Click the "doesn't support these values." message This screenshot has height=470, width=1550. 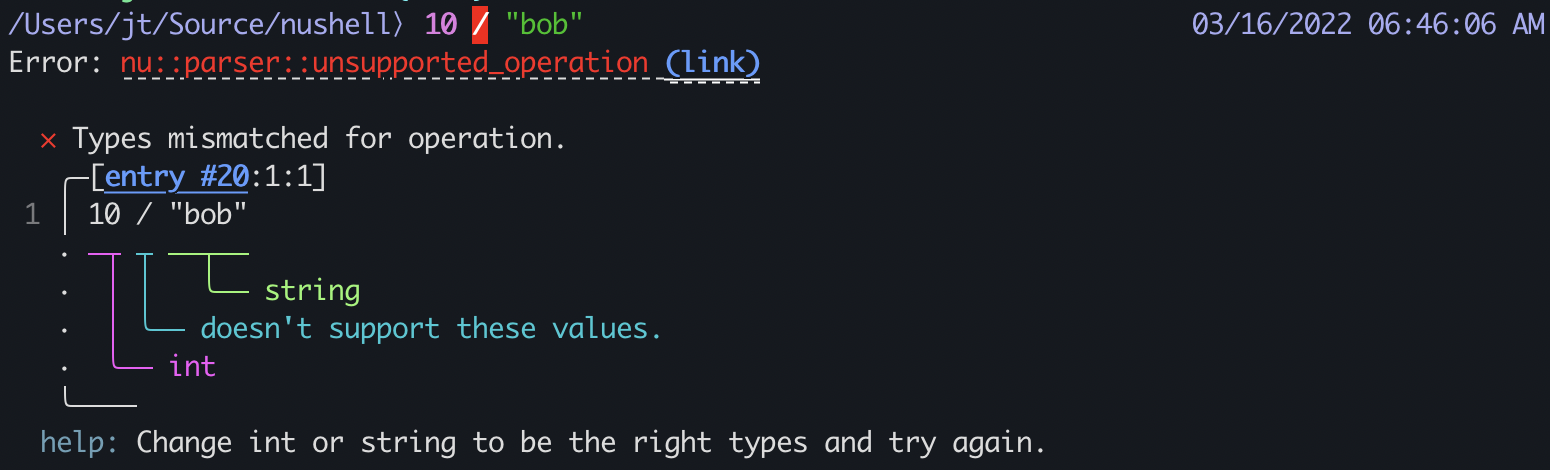431,329
